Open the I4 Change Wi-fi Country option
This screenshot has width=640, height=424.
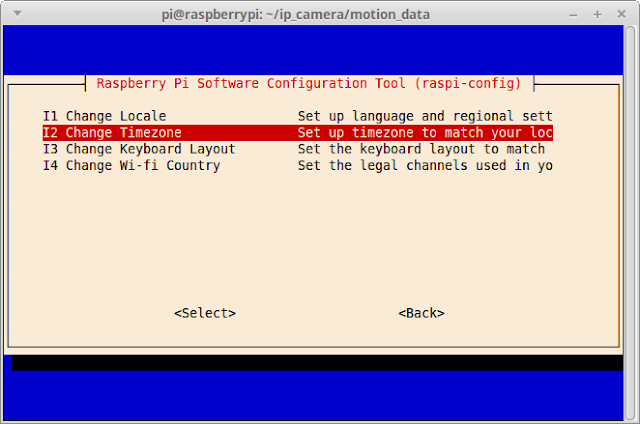pos(298,165)
